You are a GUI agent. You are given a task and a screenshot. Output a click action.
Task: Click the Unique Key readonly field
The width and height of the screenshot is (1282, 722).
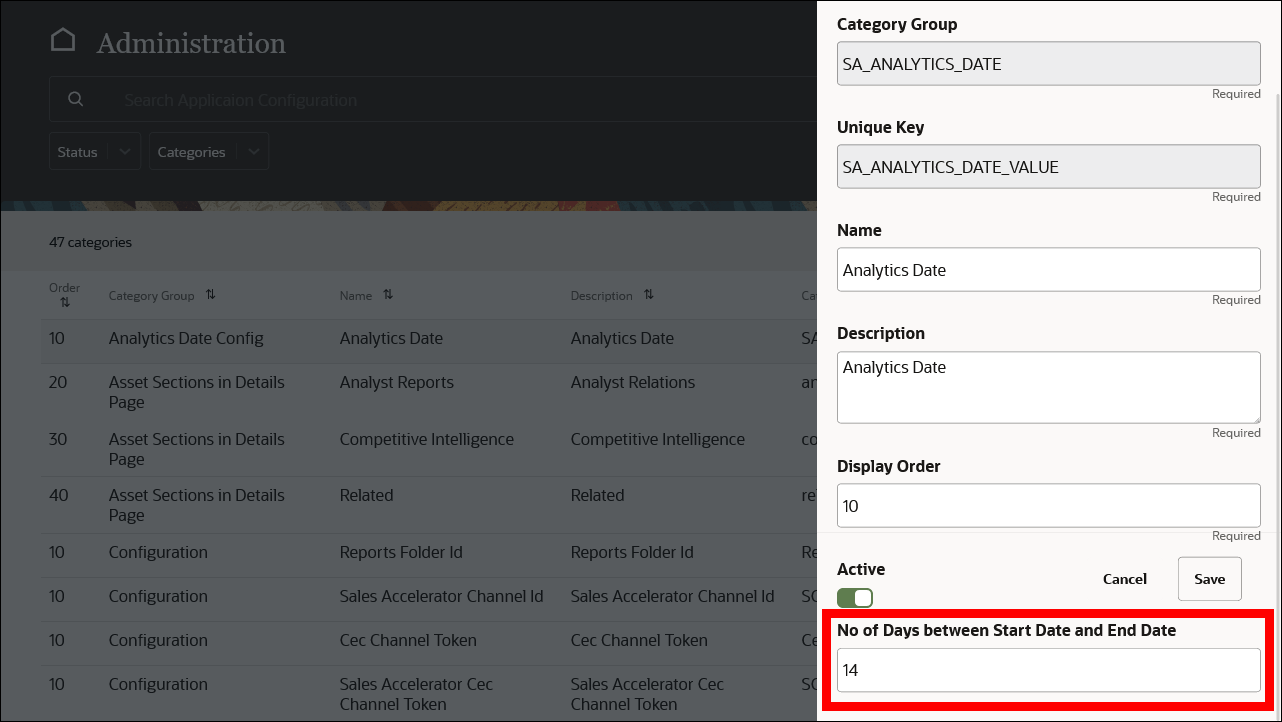[1048, 166]
